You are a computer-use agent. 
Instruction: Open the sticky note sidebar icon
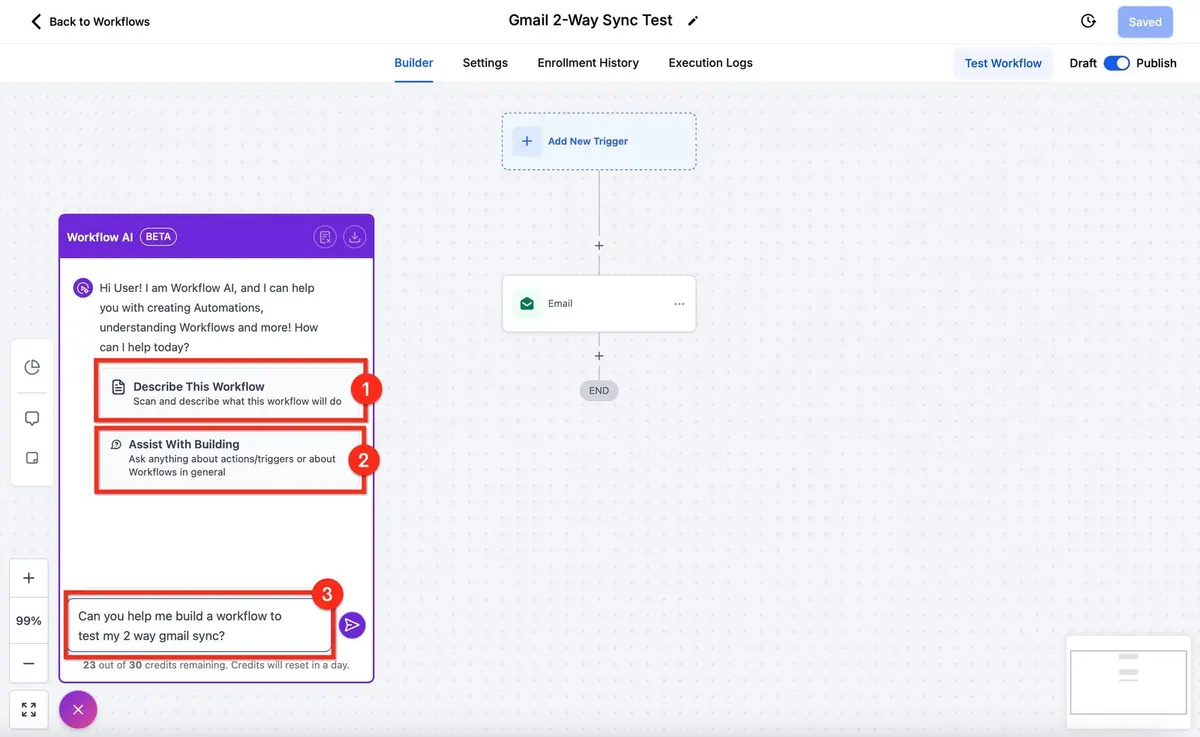click(x=32, y=458)
